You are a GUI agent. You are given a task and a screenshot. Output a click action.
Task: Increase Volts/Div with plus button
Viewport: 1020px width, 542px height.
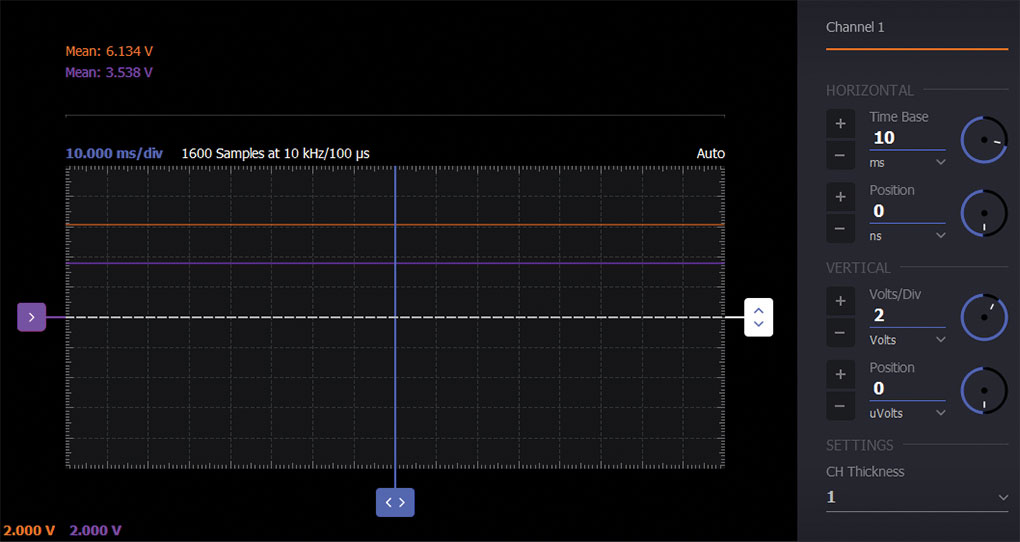click(840, 301)
